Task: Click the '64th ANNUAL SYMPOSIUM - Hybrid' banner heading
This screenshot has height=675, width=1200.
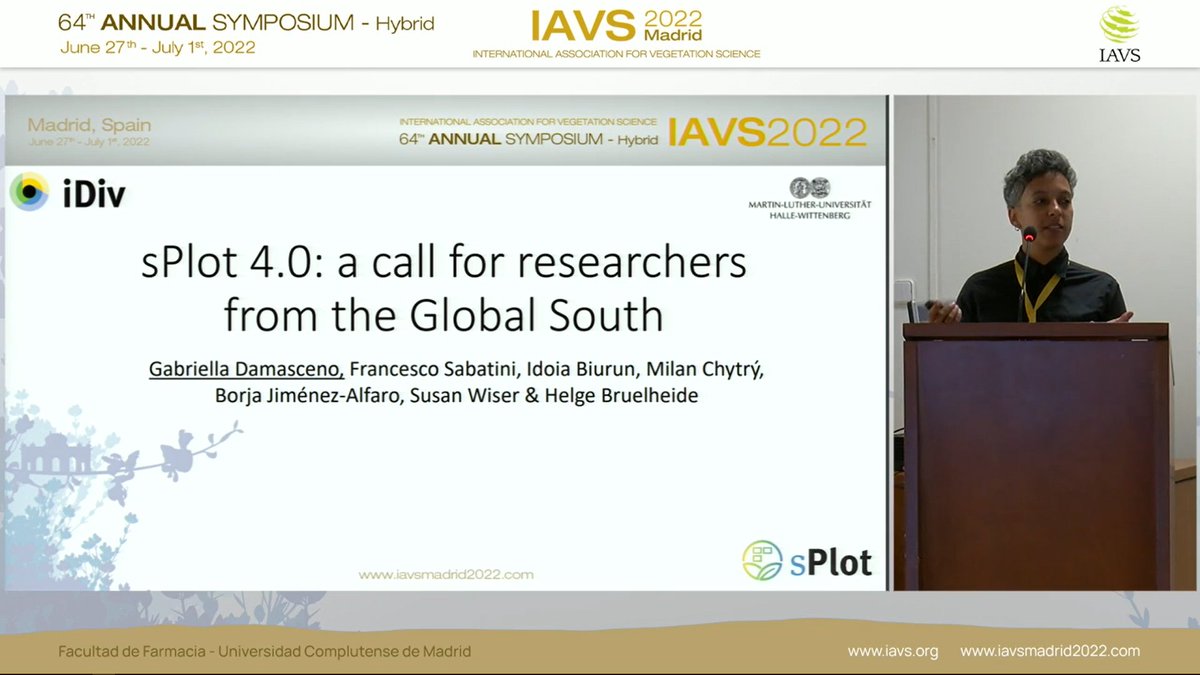Action: pyautogui.click(x=246, y=23)
